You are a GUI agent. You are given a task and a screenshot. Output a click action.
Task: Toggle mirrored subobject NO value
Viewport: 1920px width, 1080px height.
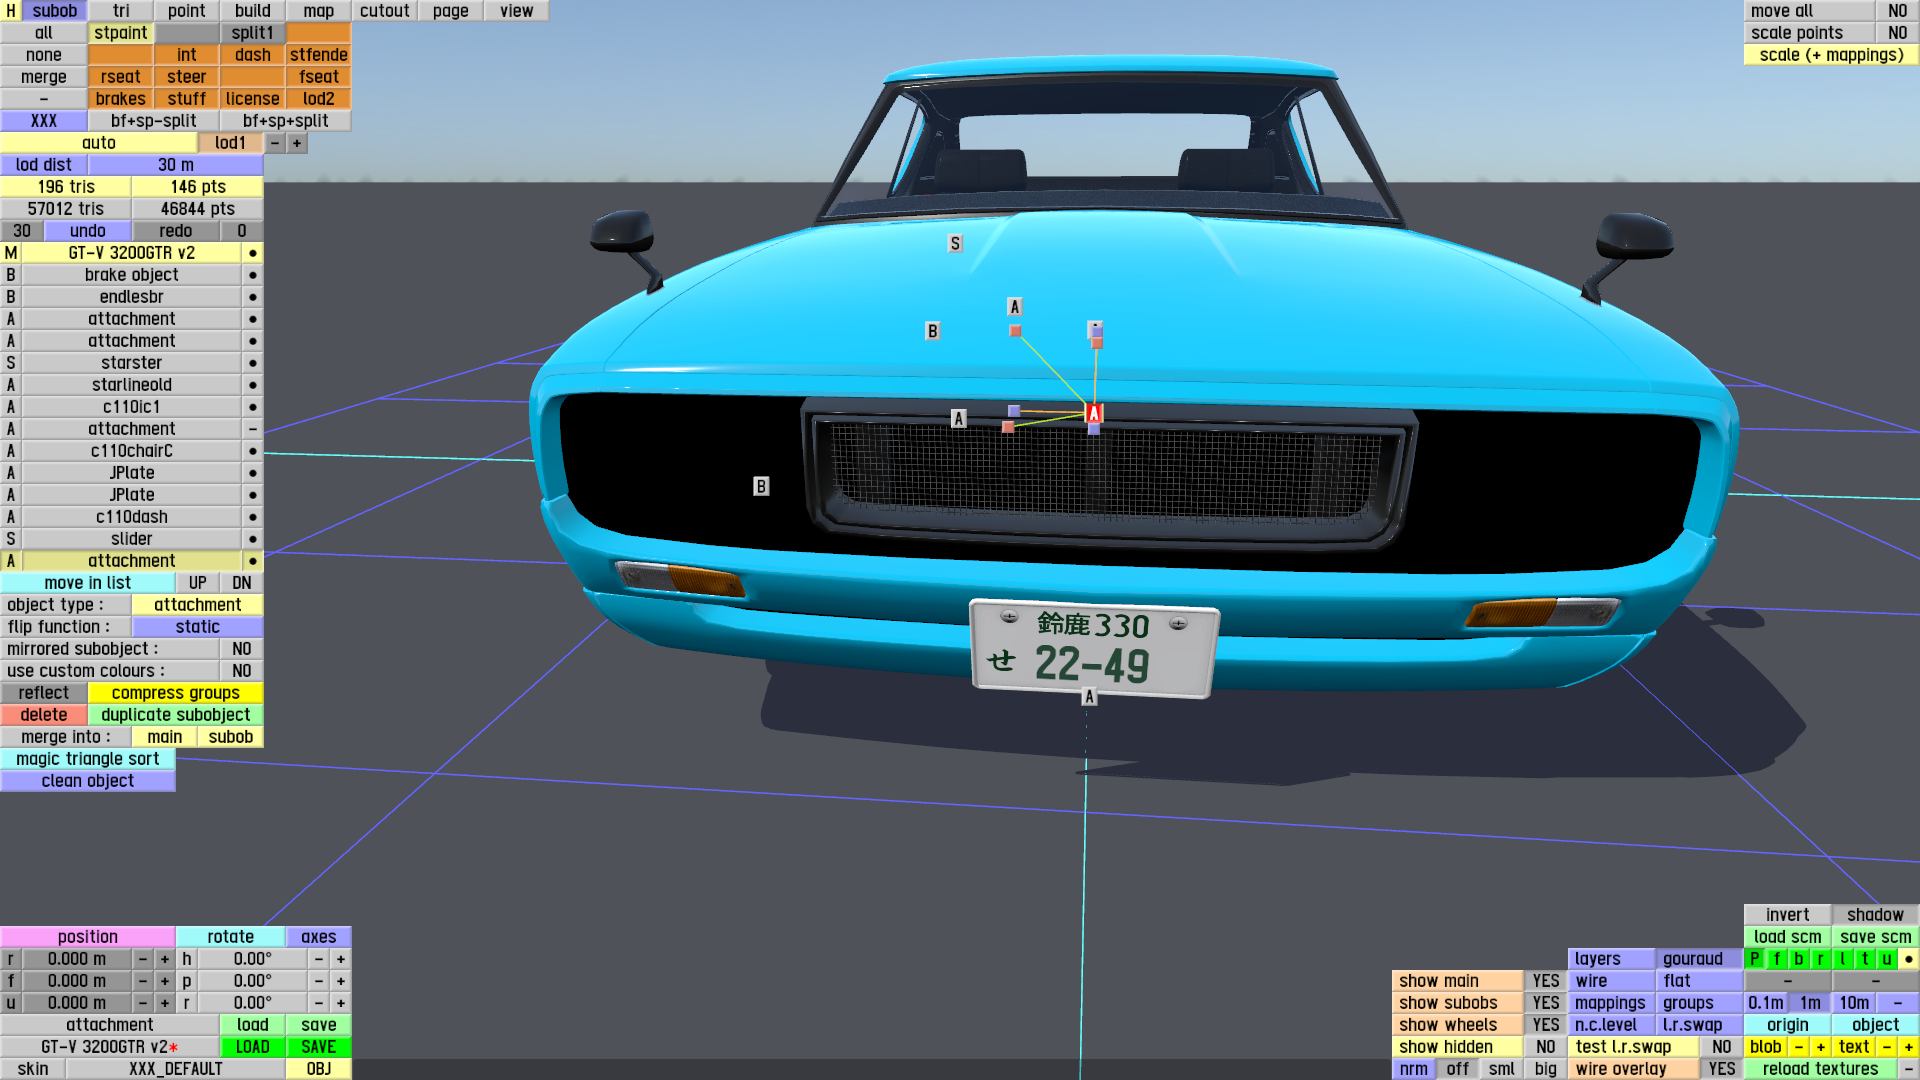(x=241, y=649)
